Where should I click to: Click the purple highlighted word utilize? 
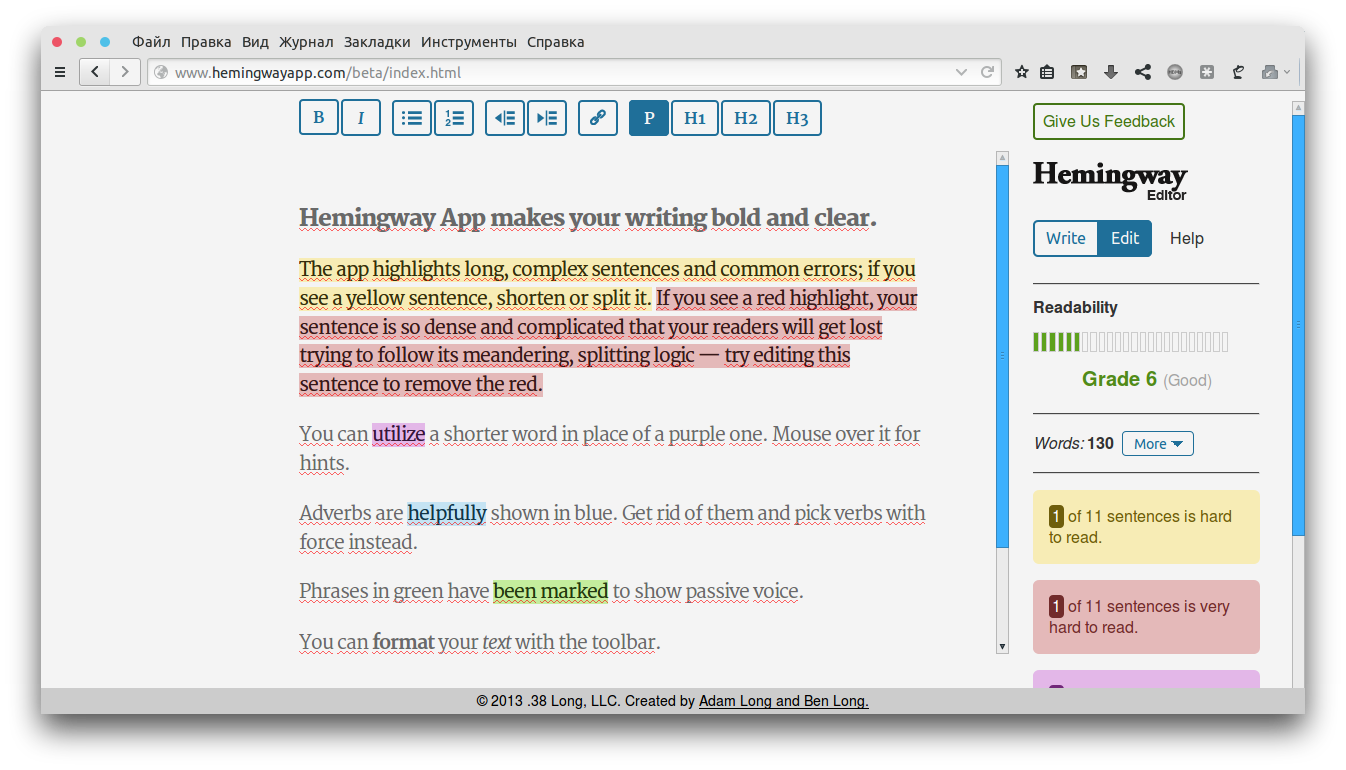coord(398,434)
